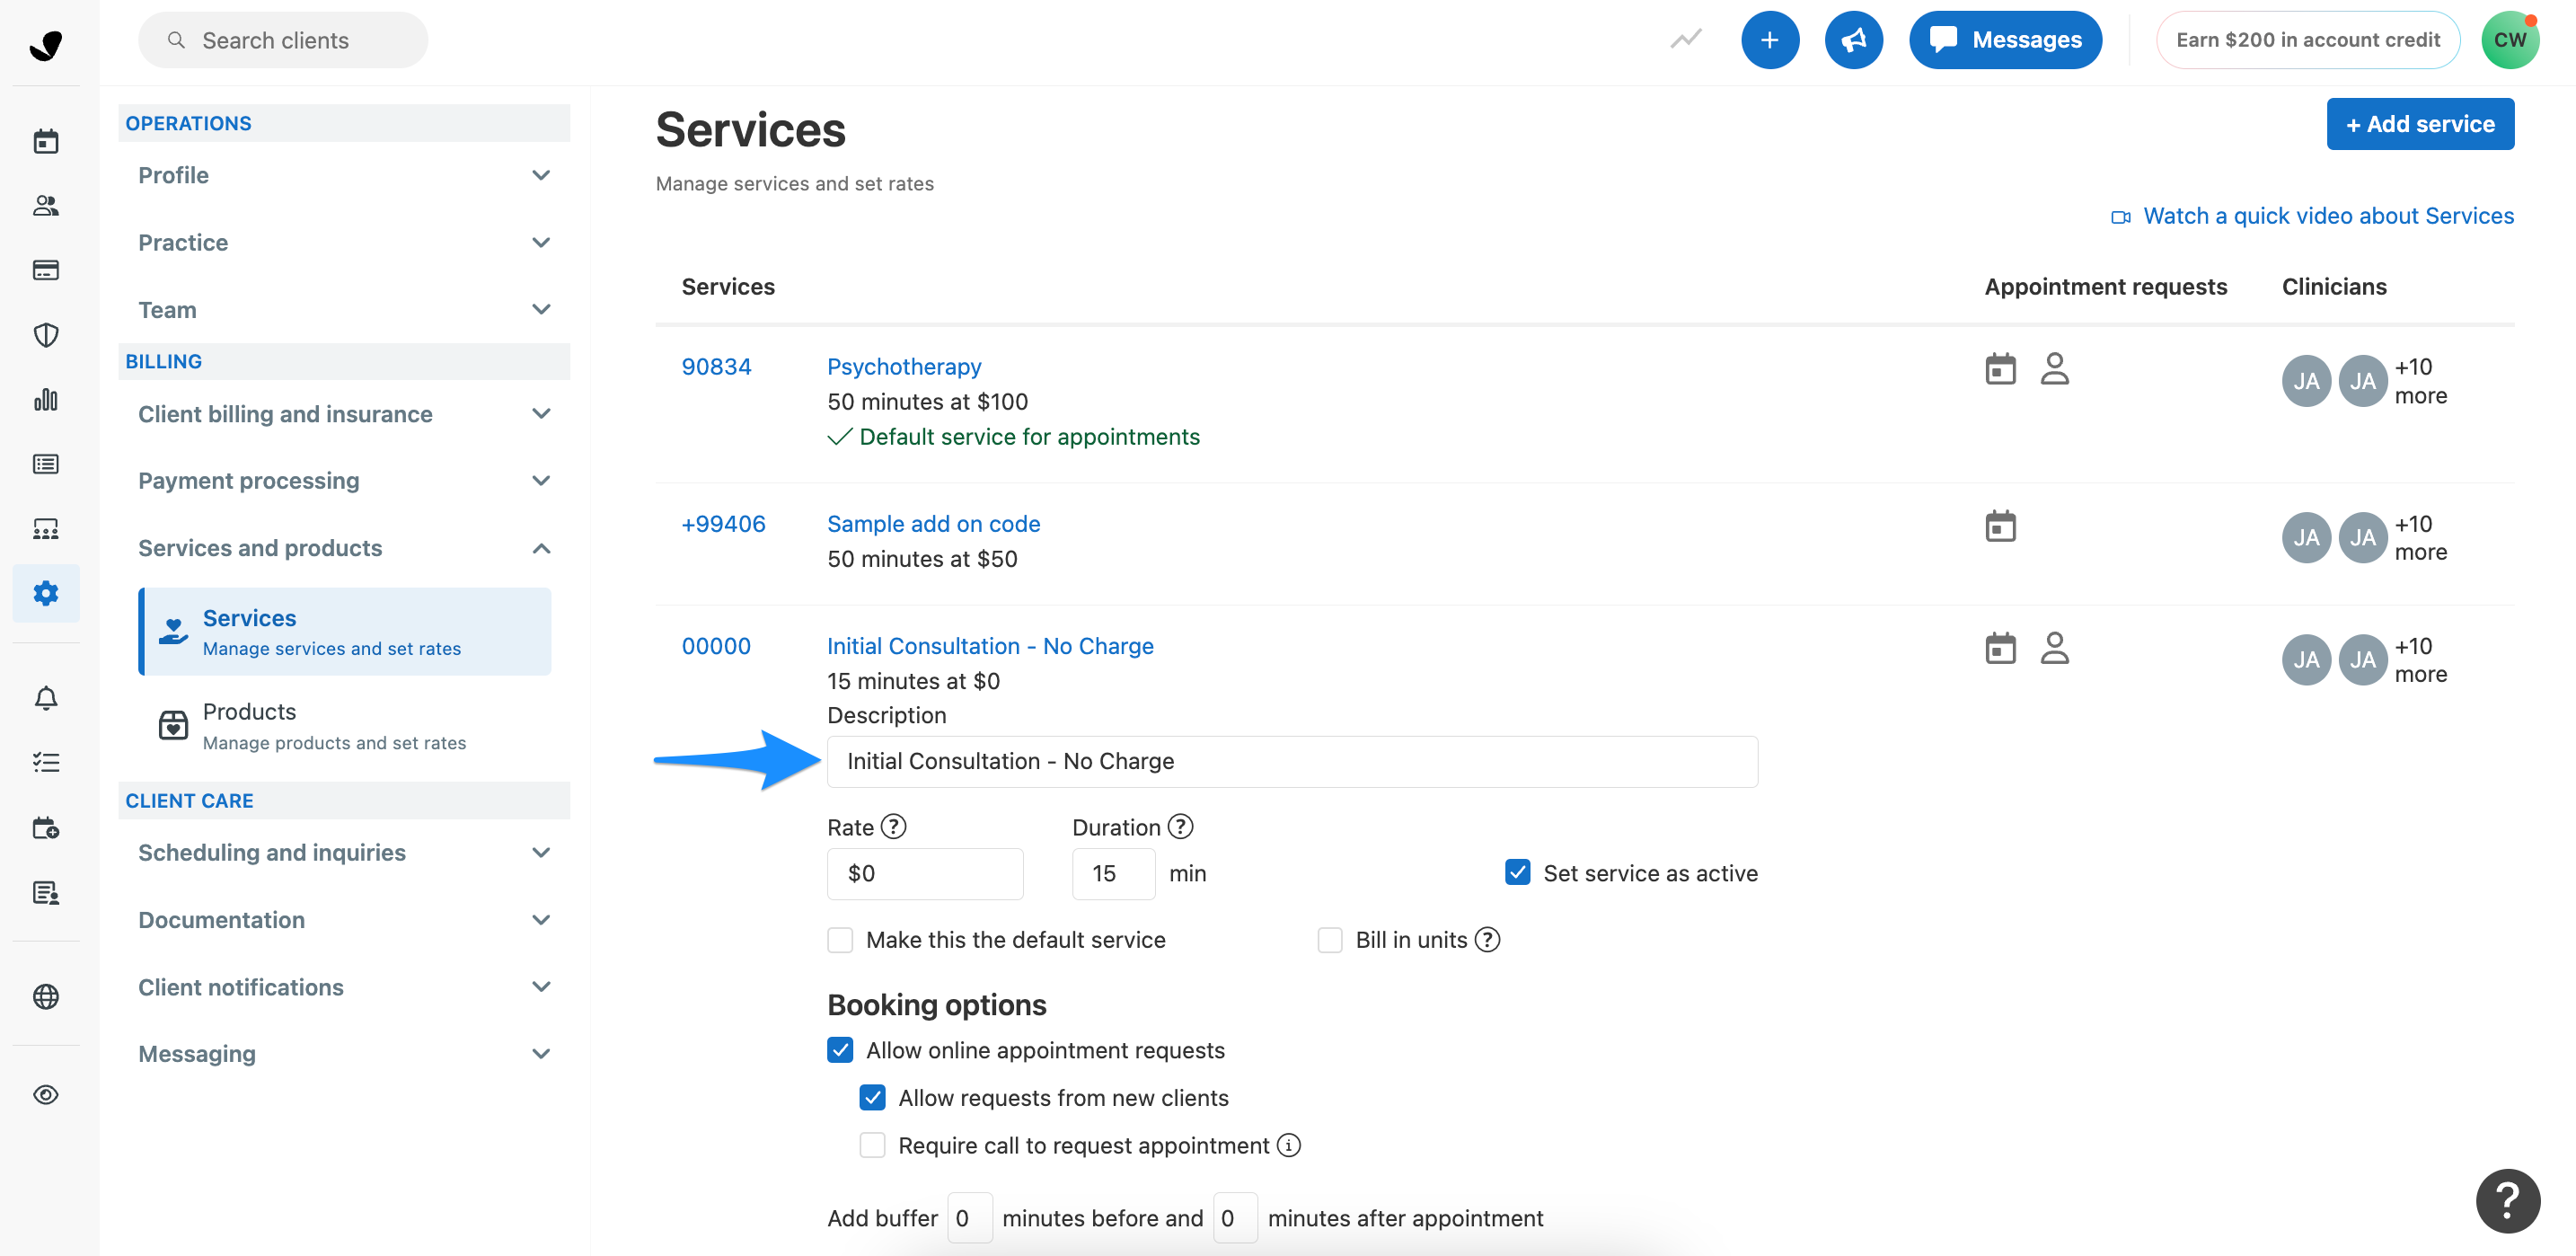The height and width of the screenshot is (1256, 2576).
Task: Expand Client notifications section
Action: (x=344, y=987)
